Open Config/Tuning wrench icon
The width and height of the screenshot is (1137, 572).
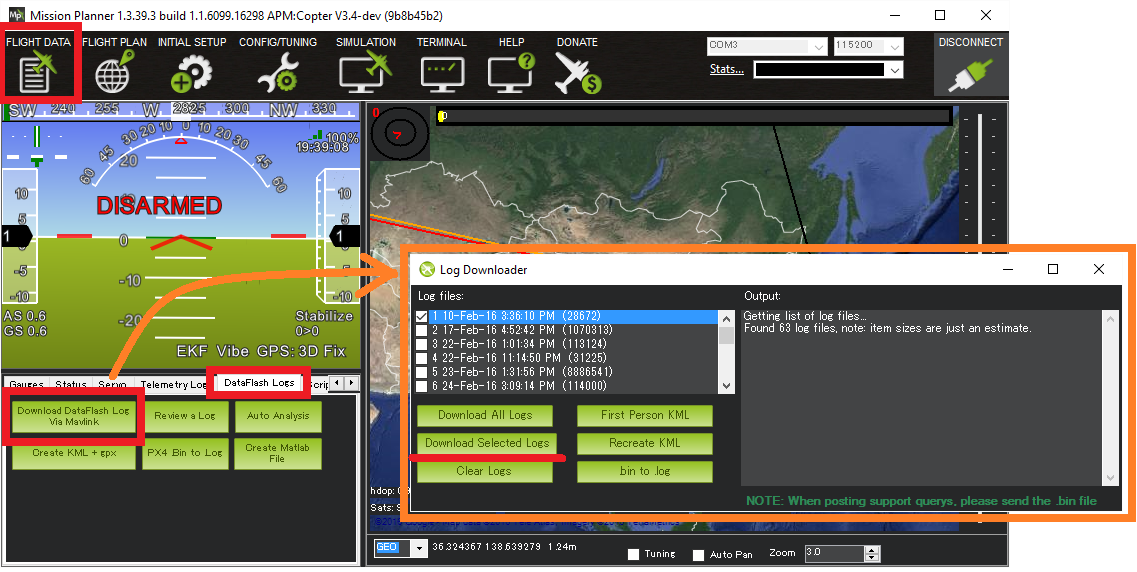(277, 72)
